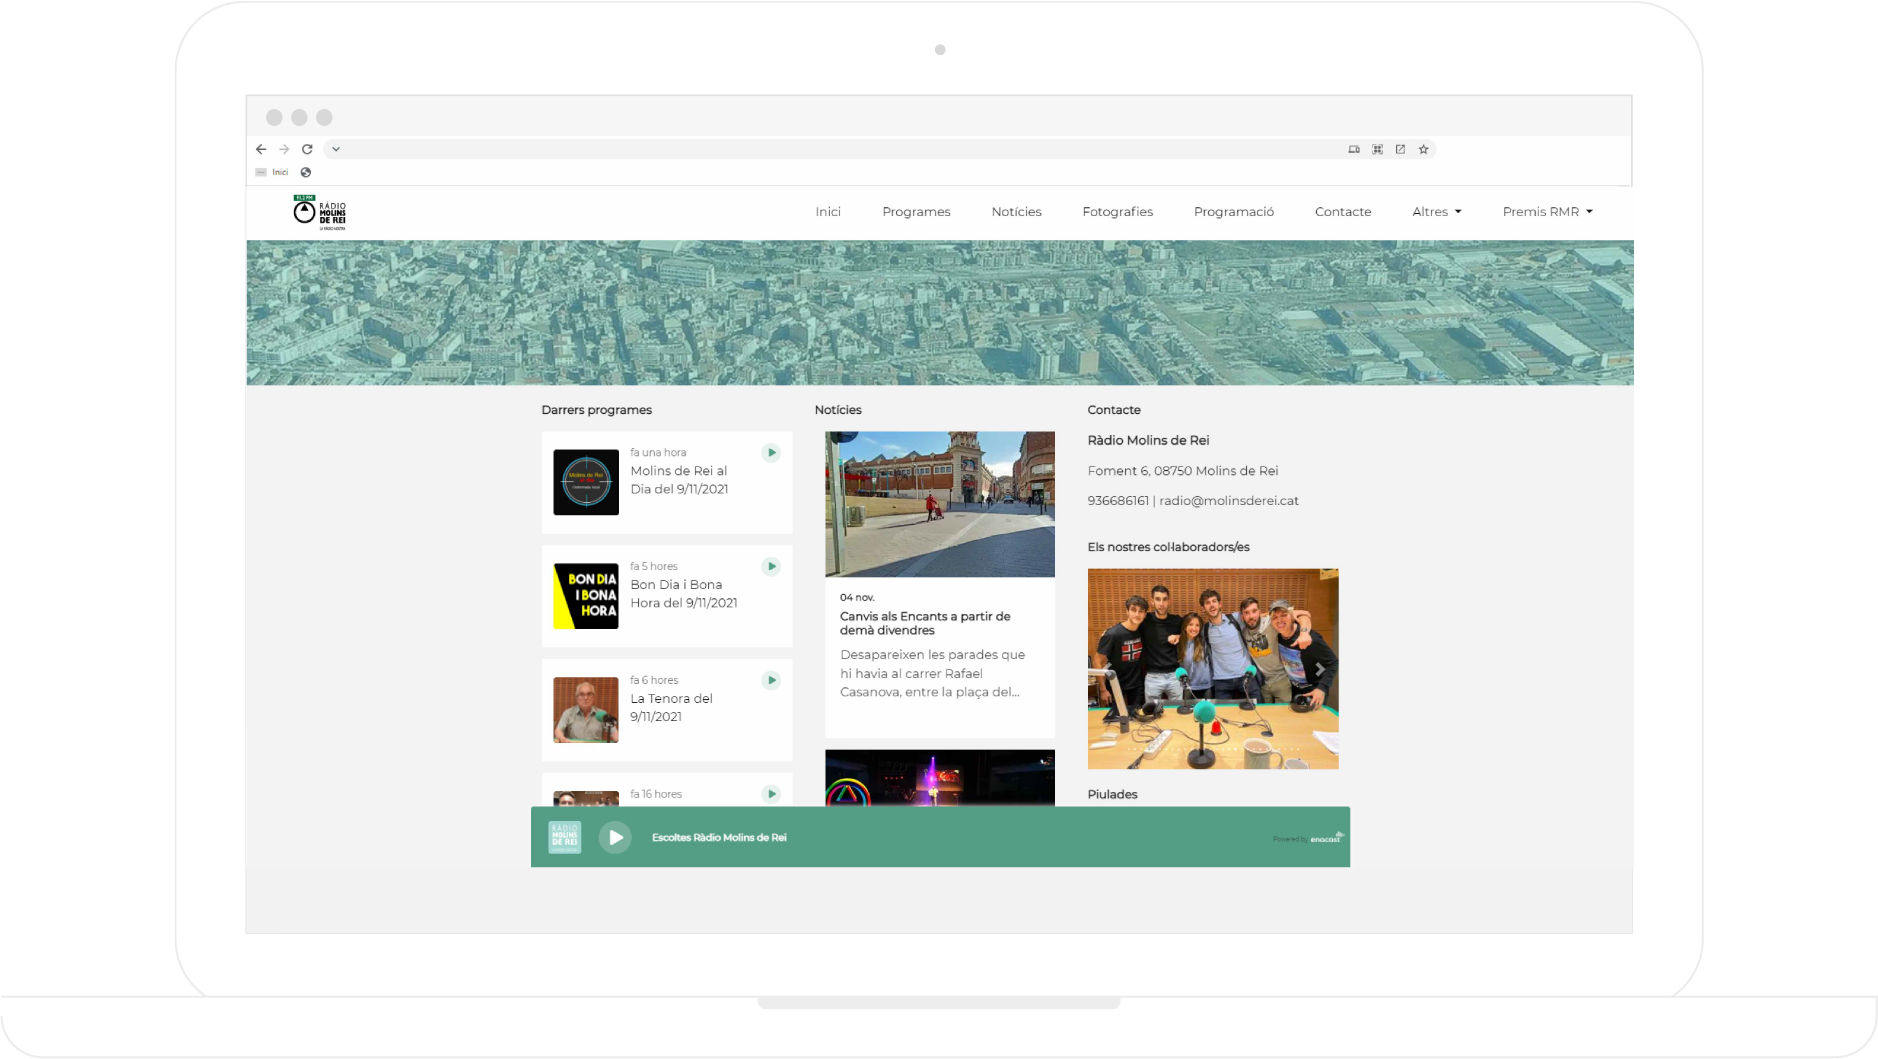Click the browser back arrow

tap(260, 148)
